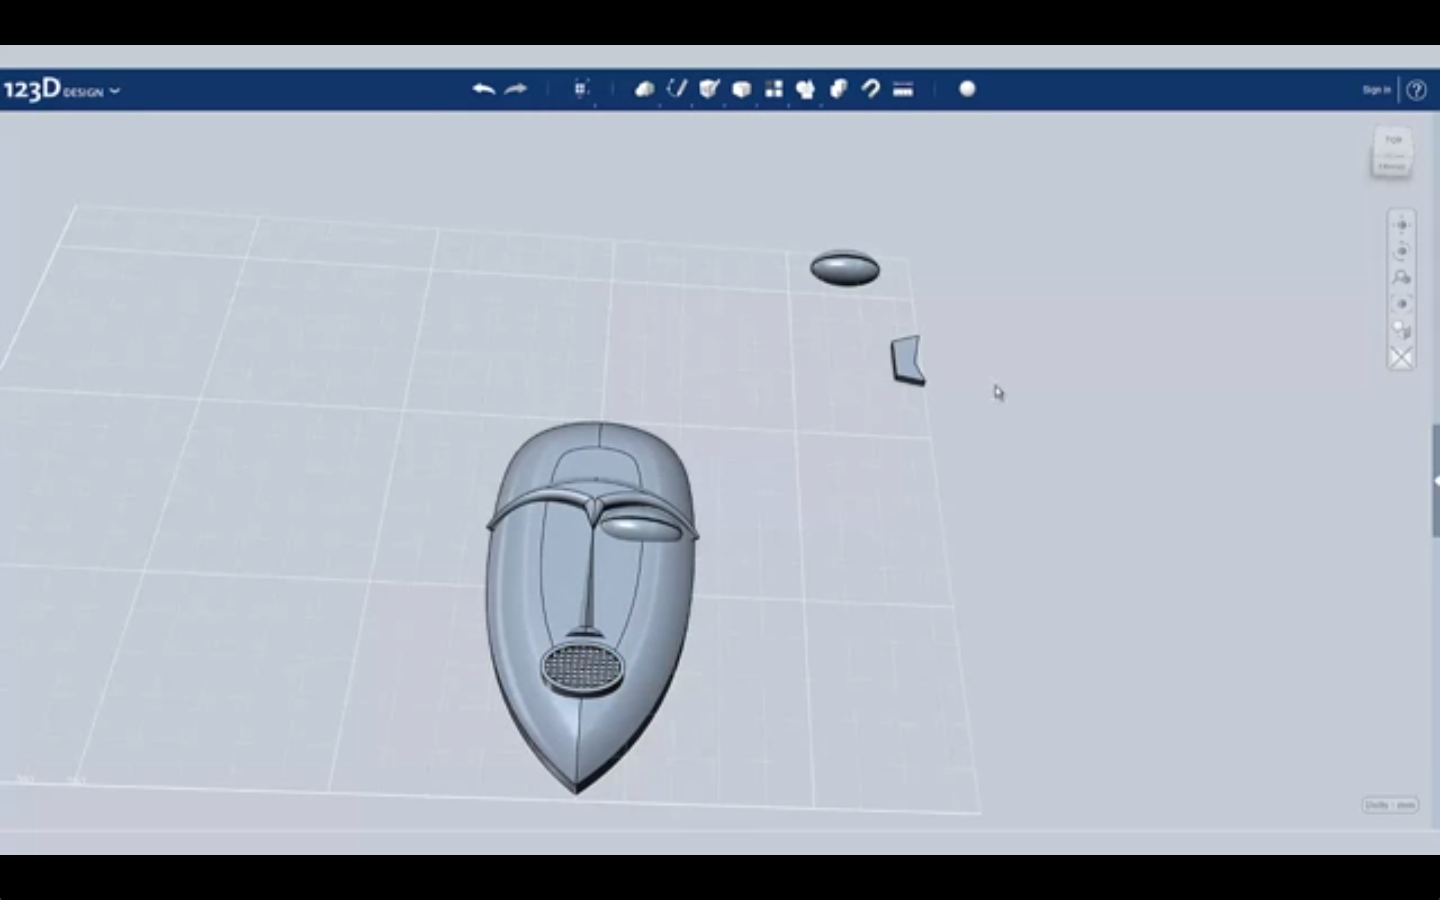Screen dimensions: 1440x900
Task: Select the detached oval eye shape
Action: coord(845,268)
